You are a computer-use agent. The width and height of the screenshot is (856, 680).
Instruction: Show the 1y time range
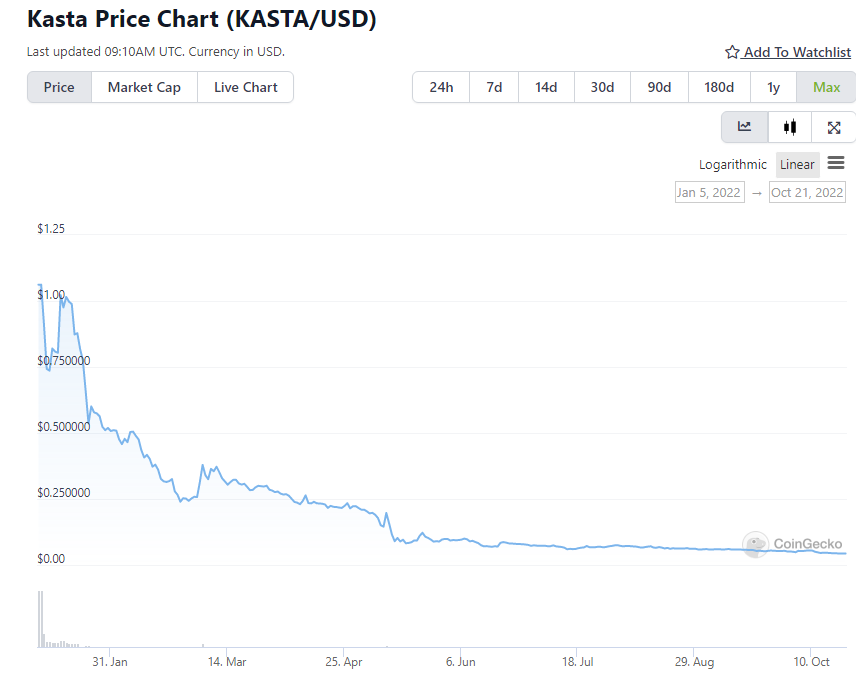tap(774, 87)
